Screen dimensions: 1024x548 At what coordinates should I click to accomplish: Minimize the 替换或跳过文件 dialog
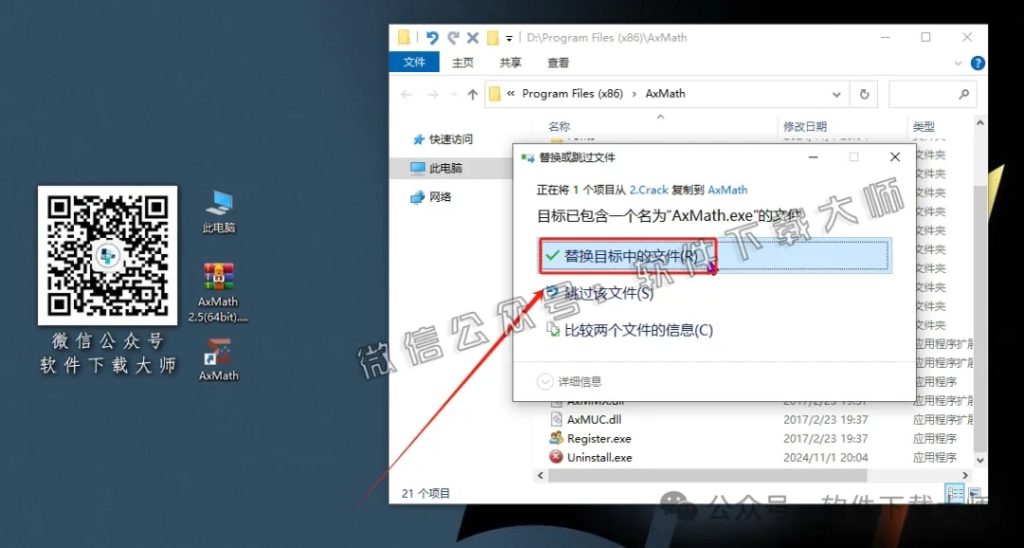[813, 157]
